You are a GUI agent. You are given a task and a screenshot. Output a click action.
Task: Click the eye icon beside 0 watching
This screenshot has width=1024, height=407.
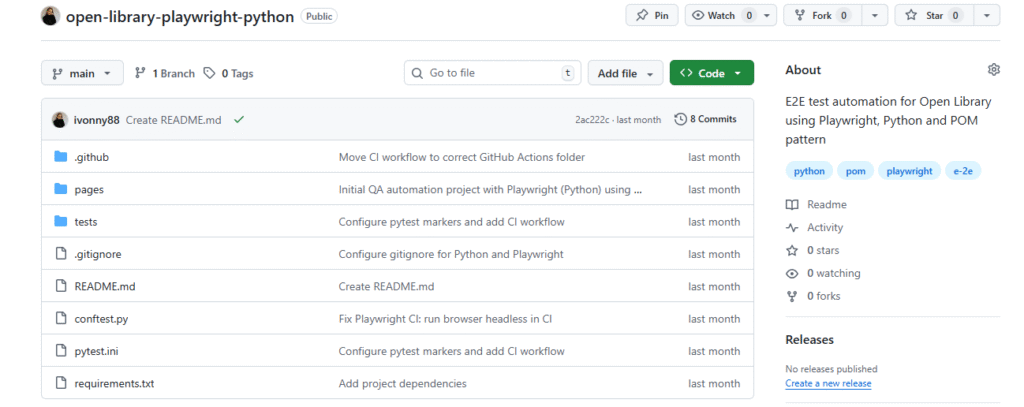[x=792, y=273]
